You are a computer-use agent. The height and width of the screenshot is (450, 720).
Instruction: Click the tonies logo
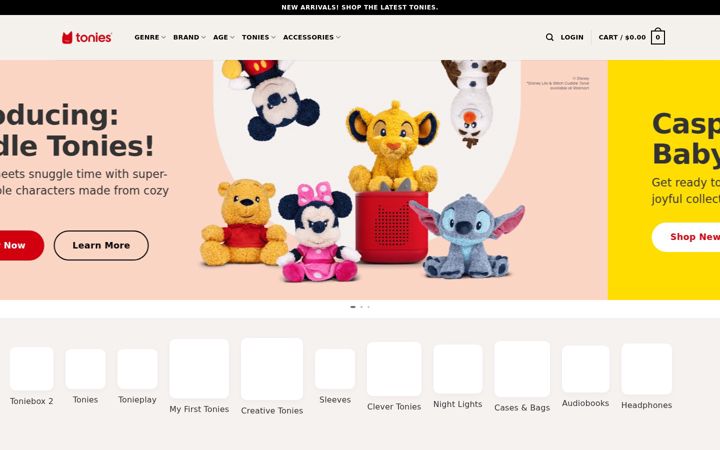[x=87, y=38]
